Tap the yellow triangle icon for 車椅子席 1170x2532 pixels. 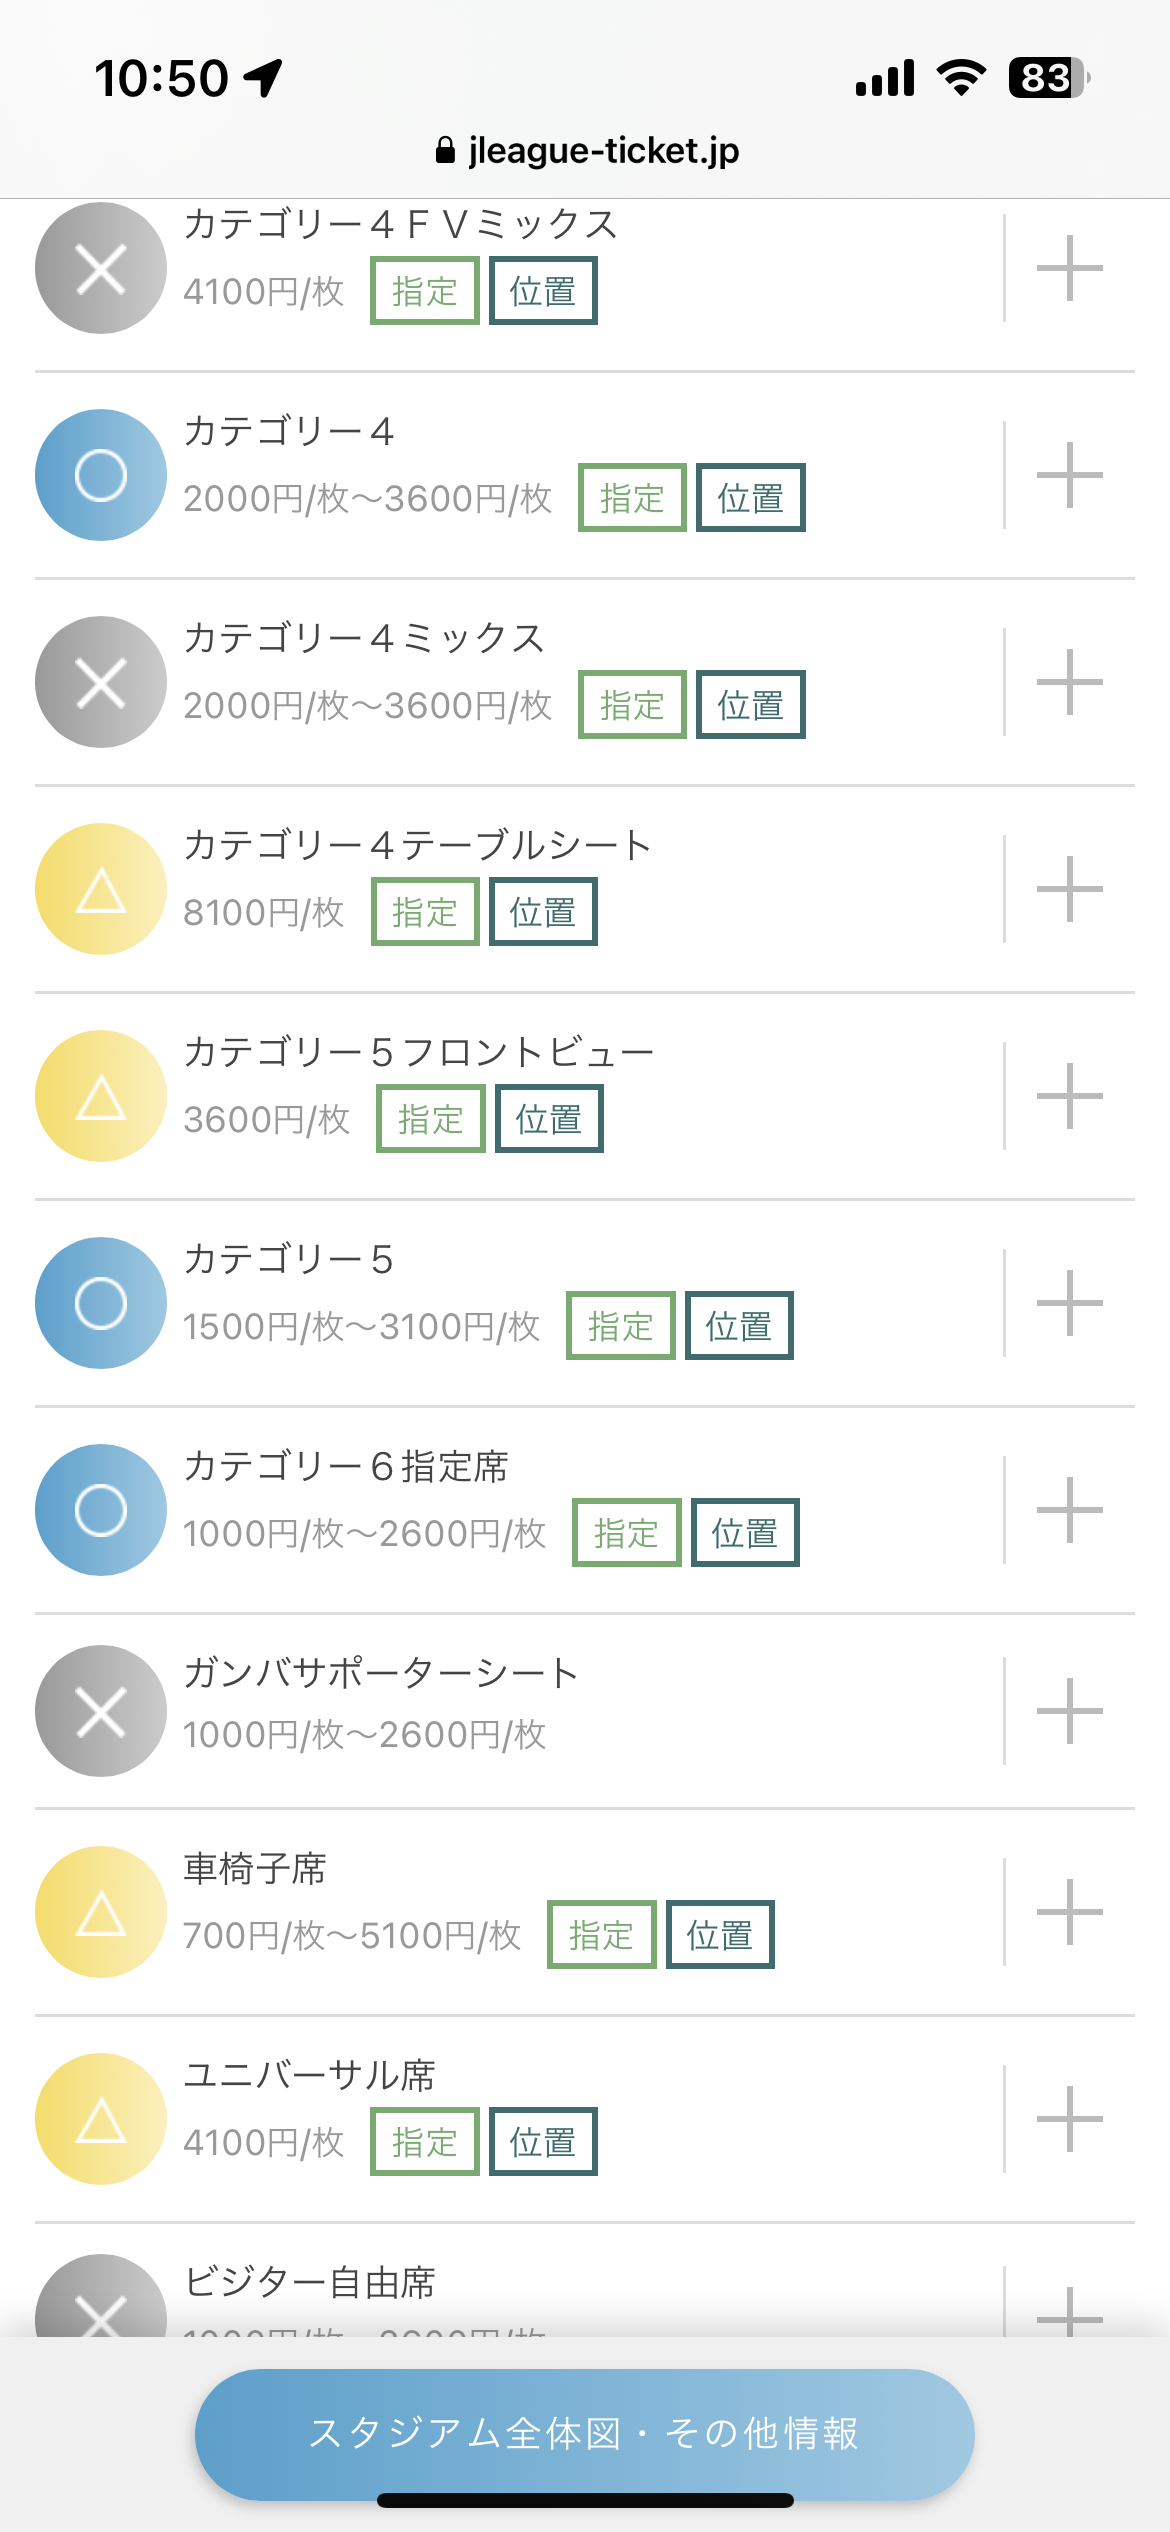pyautogui.click(x=101, y=1912)
